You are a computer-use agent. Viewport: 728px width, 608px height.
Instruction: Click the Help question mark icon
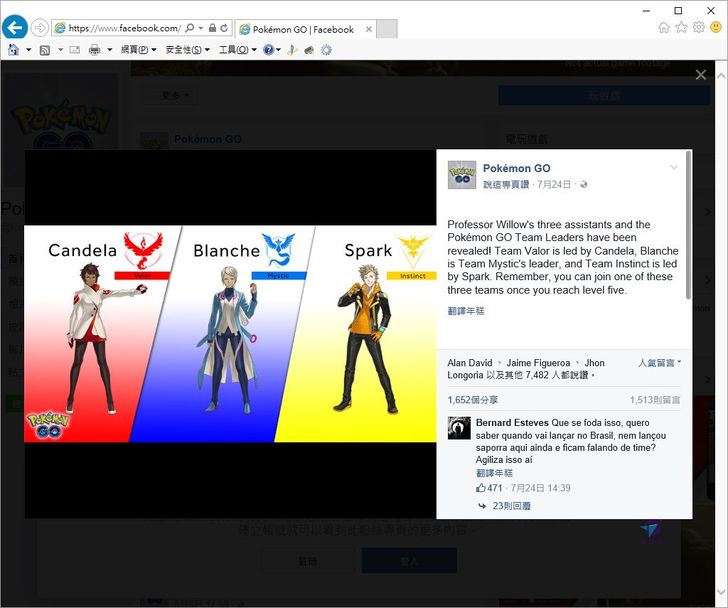point(269,50)
